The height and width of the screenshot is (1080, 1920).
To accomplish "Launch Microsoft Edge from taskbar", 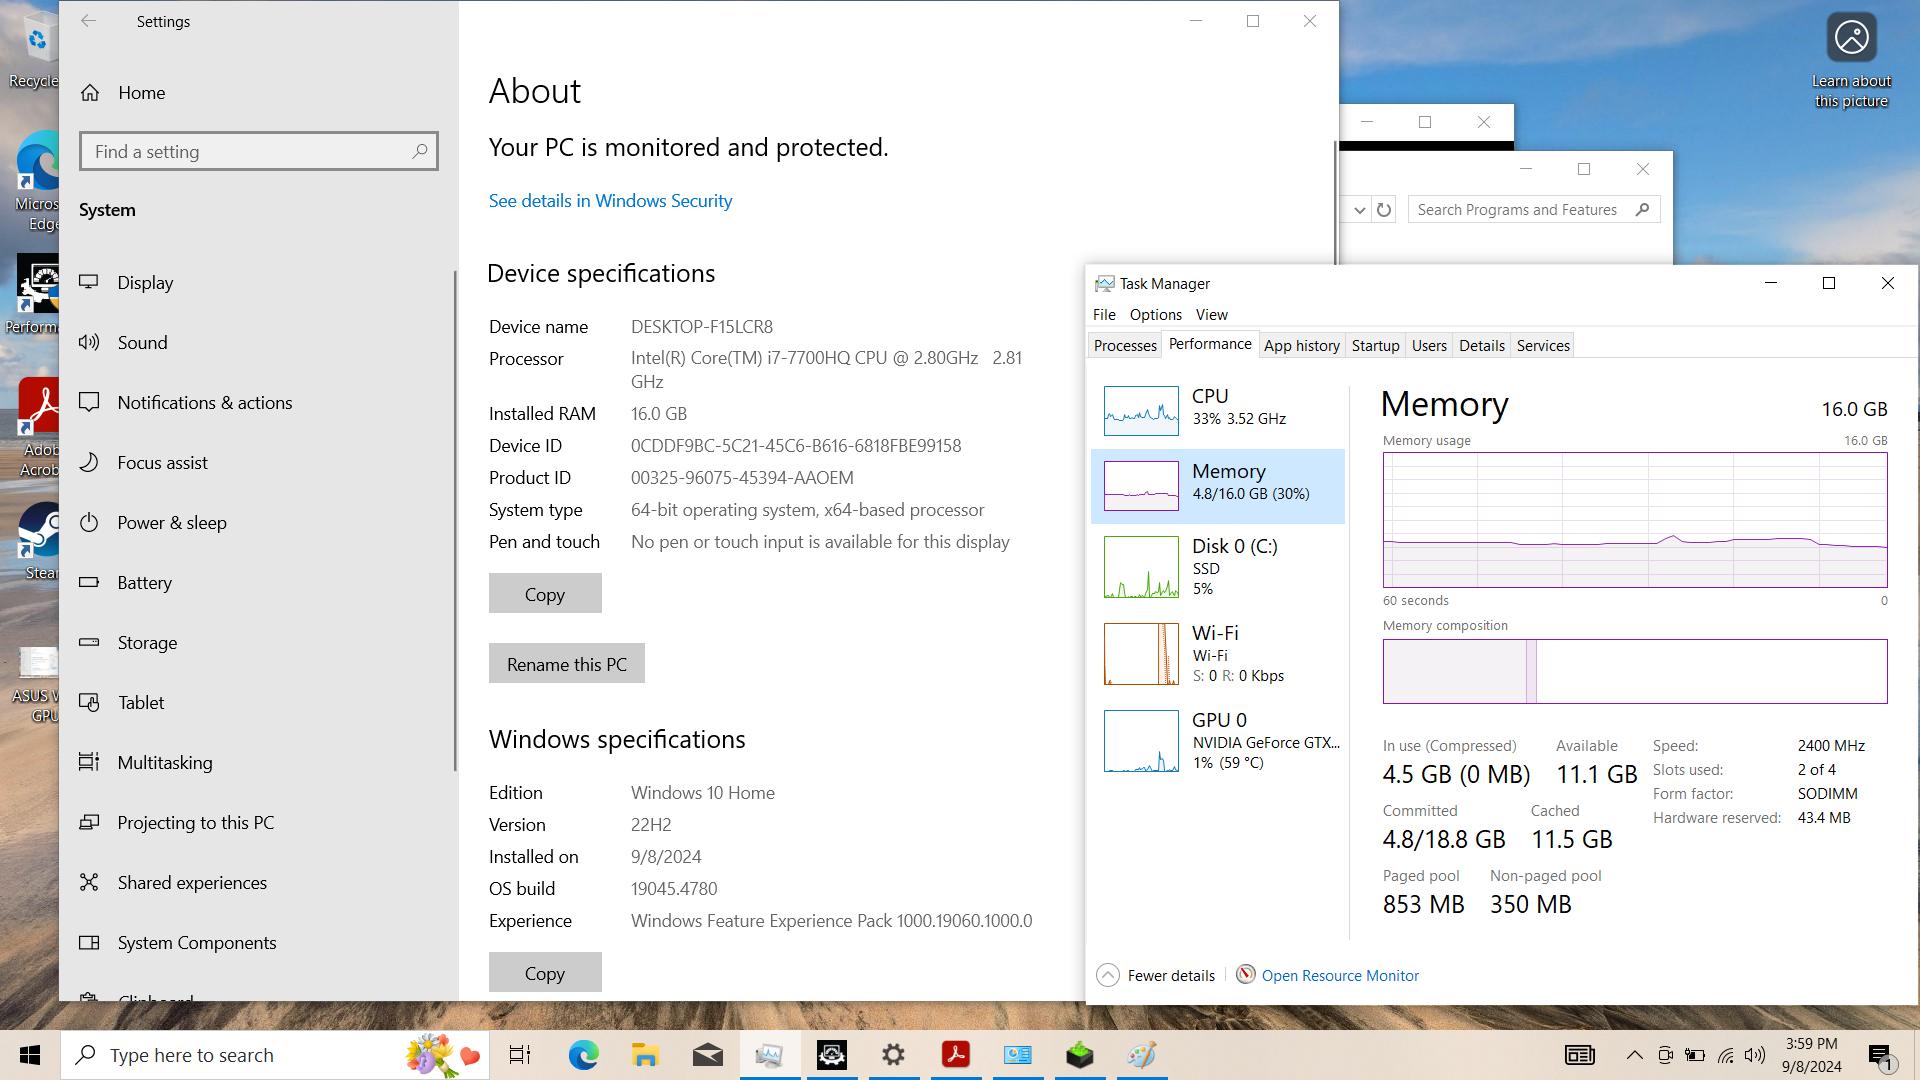I will [583, 1055].
